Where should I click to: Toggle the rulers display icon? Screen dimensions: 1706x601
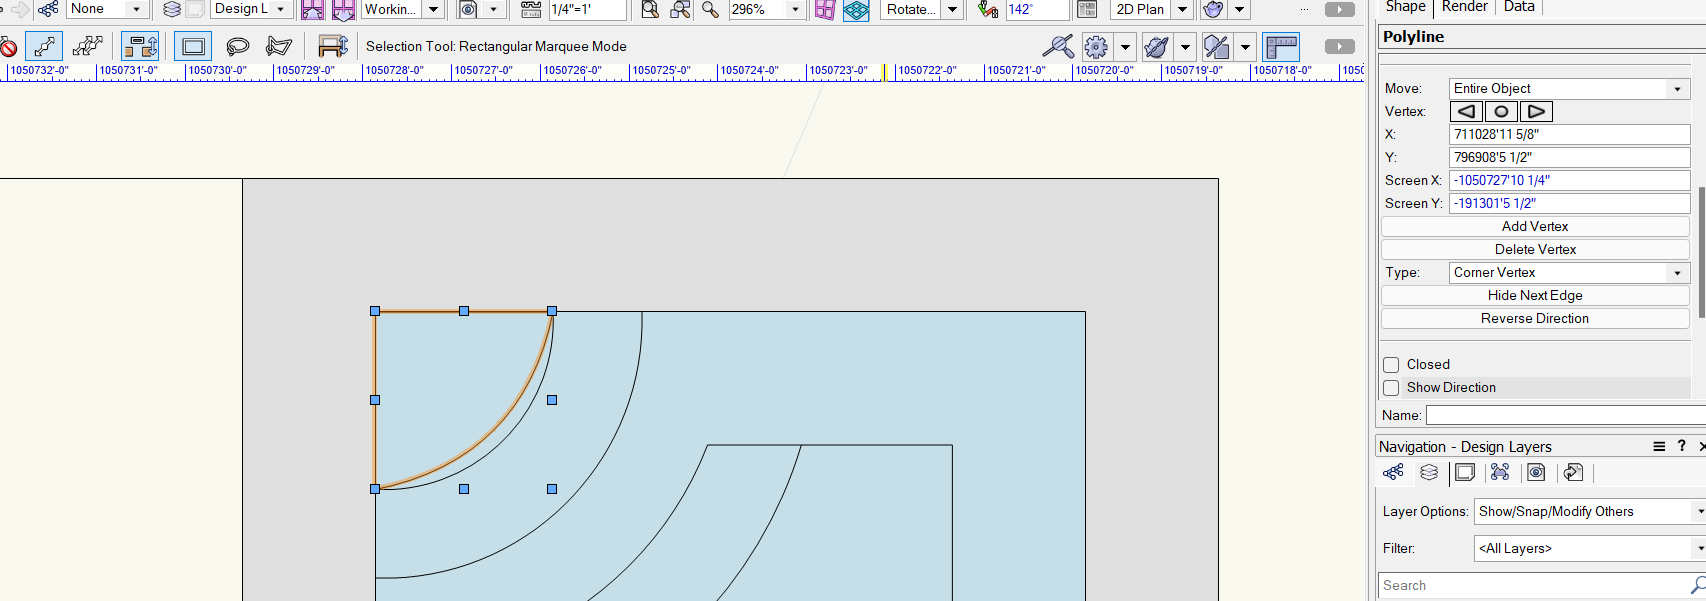coord(1280,47)
